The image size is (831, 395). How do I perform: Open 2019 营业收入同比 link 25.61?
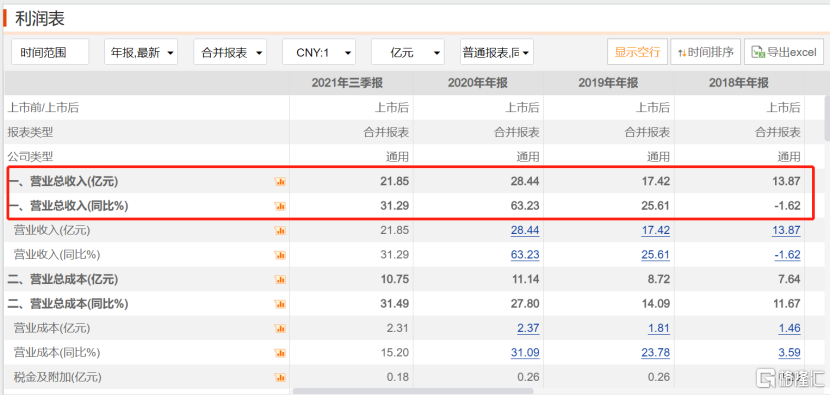coord(655,255)
